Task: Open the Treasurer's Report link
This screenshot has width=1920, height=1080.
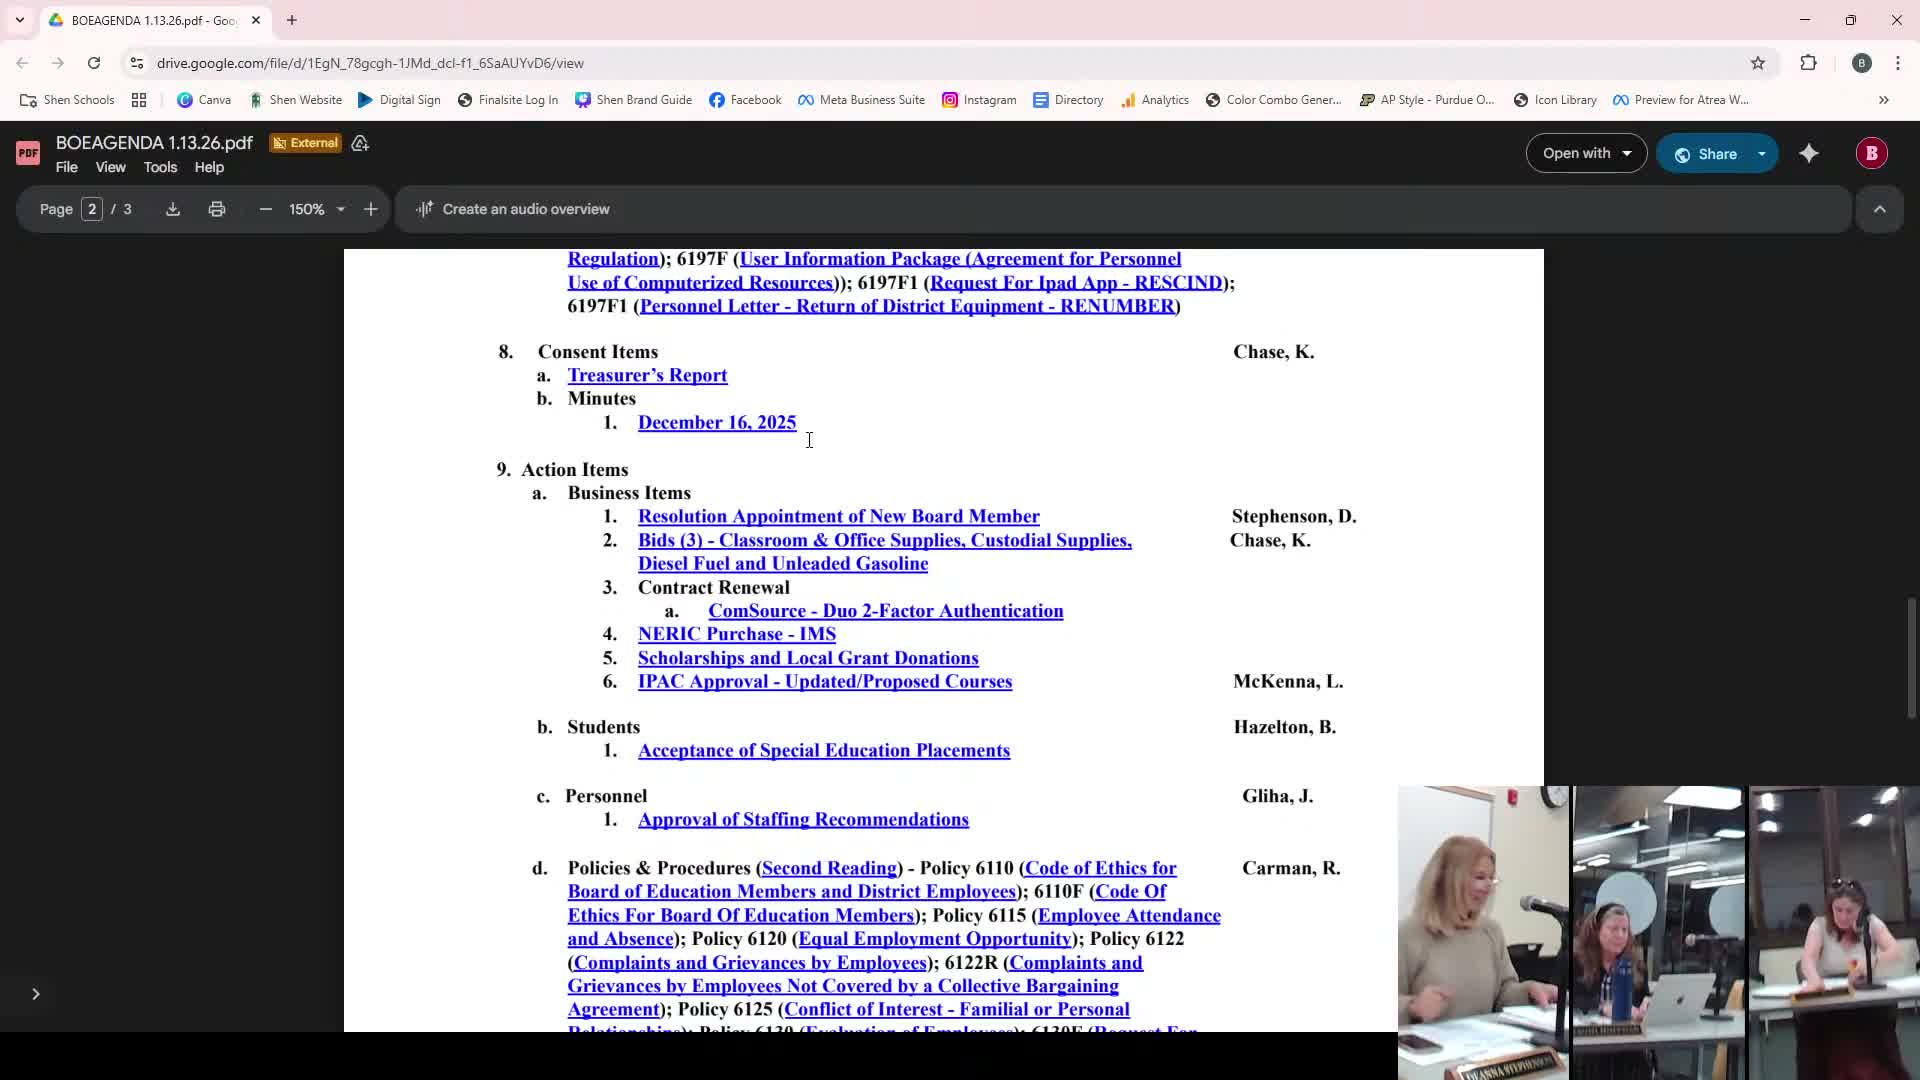Action: tap(647, 375)
